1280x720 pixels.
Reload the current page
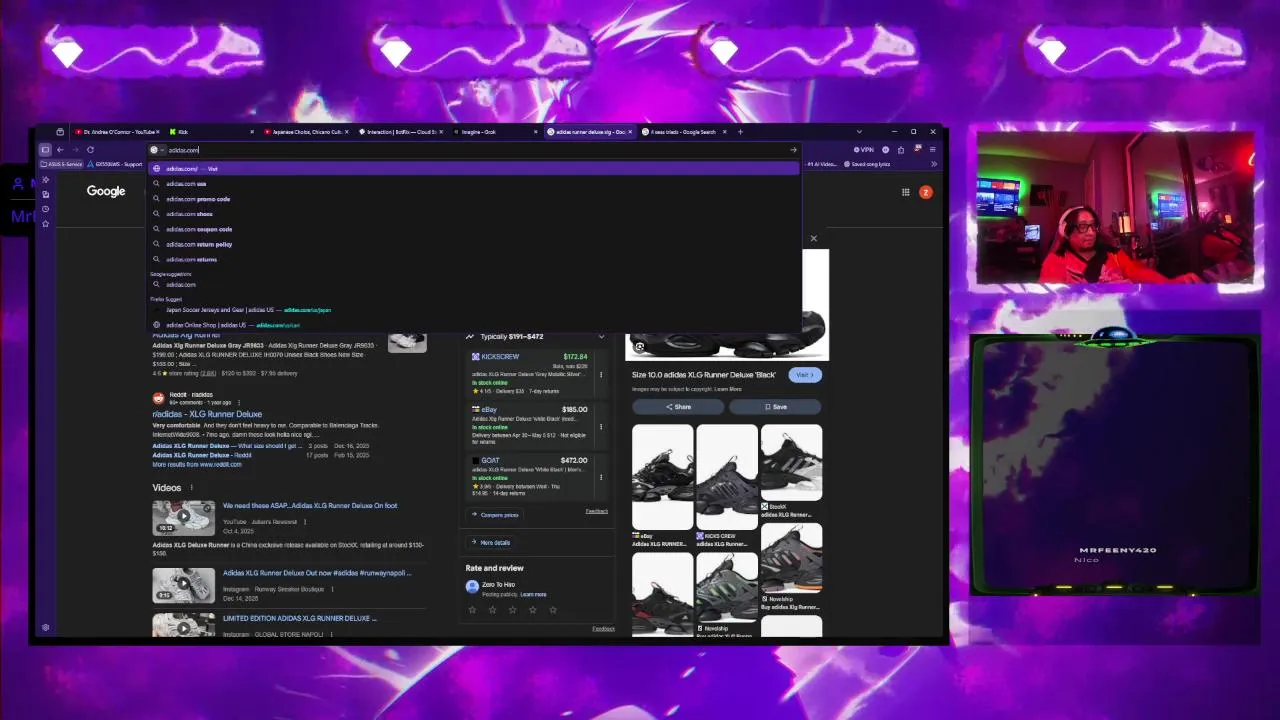click(x=90, y=150)
